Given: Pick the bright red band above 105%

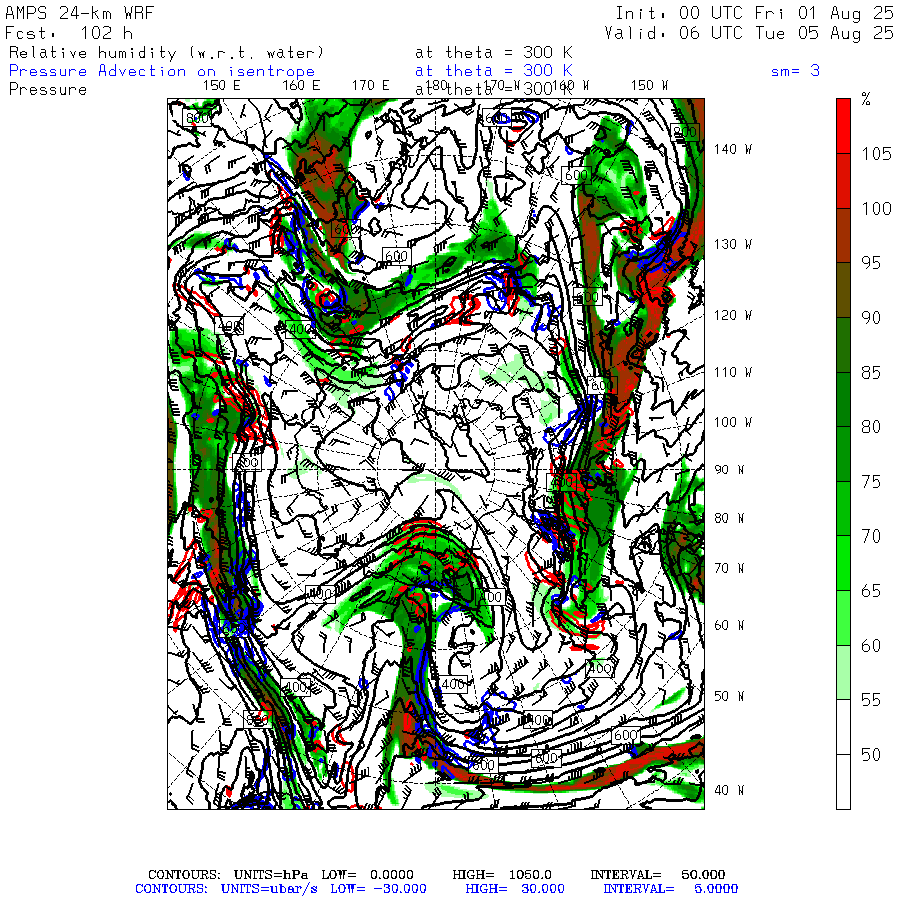Looking at the screenshot, I should click(x=843, y=126).
